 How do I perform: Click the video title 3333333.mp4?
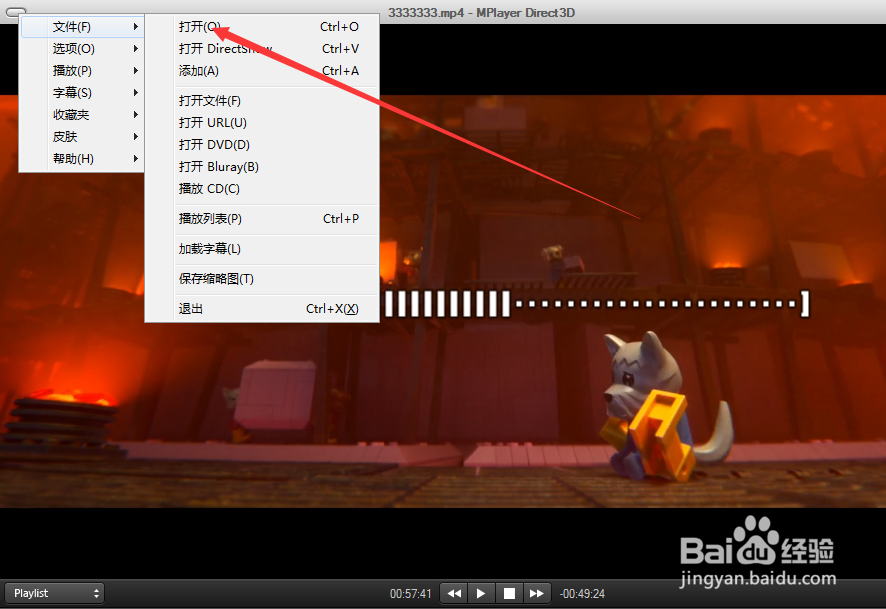pos(427,12)
